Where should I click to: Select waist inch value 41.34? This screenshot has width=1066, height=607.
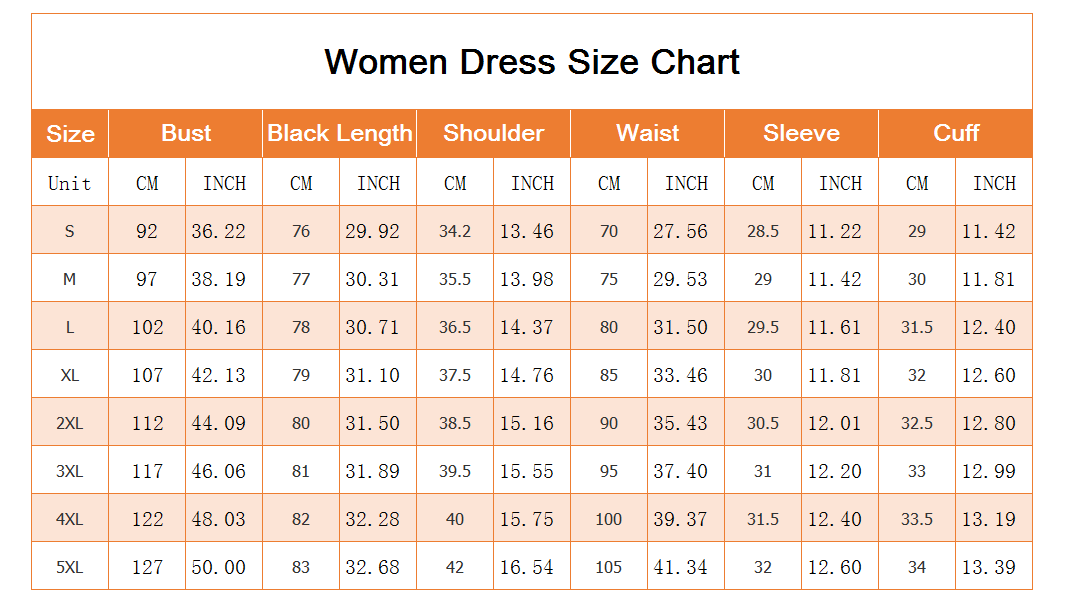(681, 567)
